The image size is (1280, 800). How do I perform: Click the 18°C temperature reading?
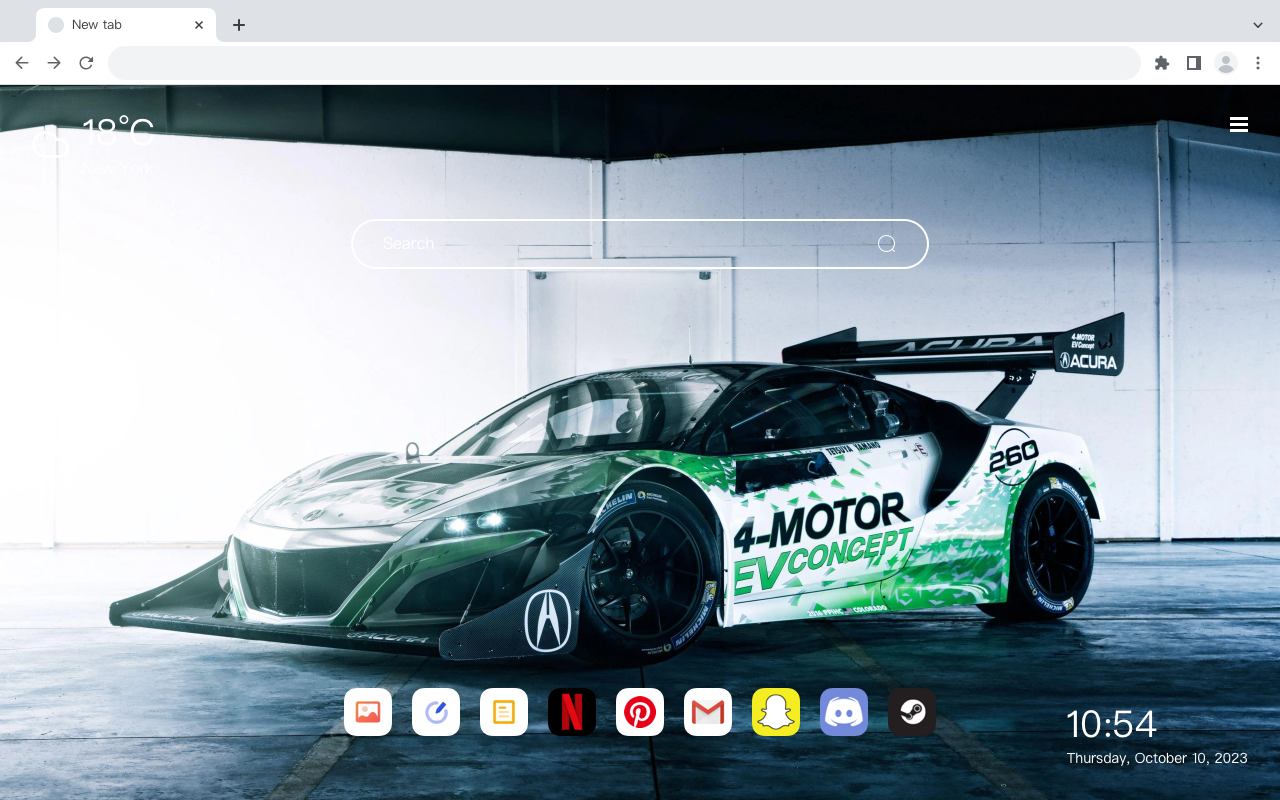118,132
